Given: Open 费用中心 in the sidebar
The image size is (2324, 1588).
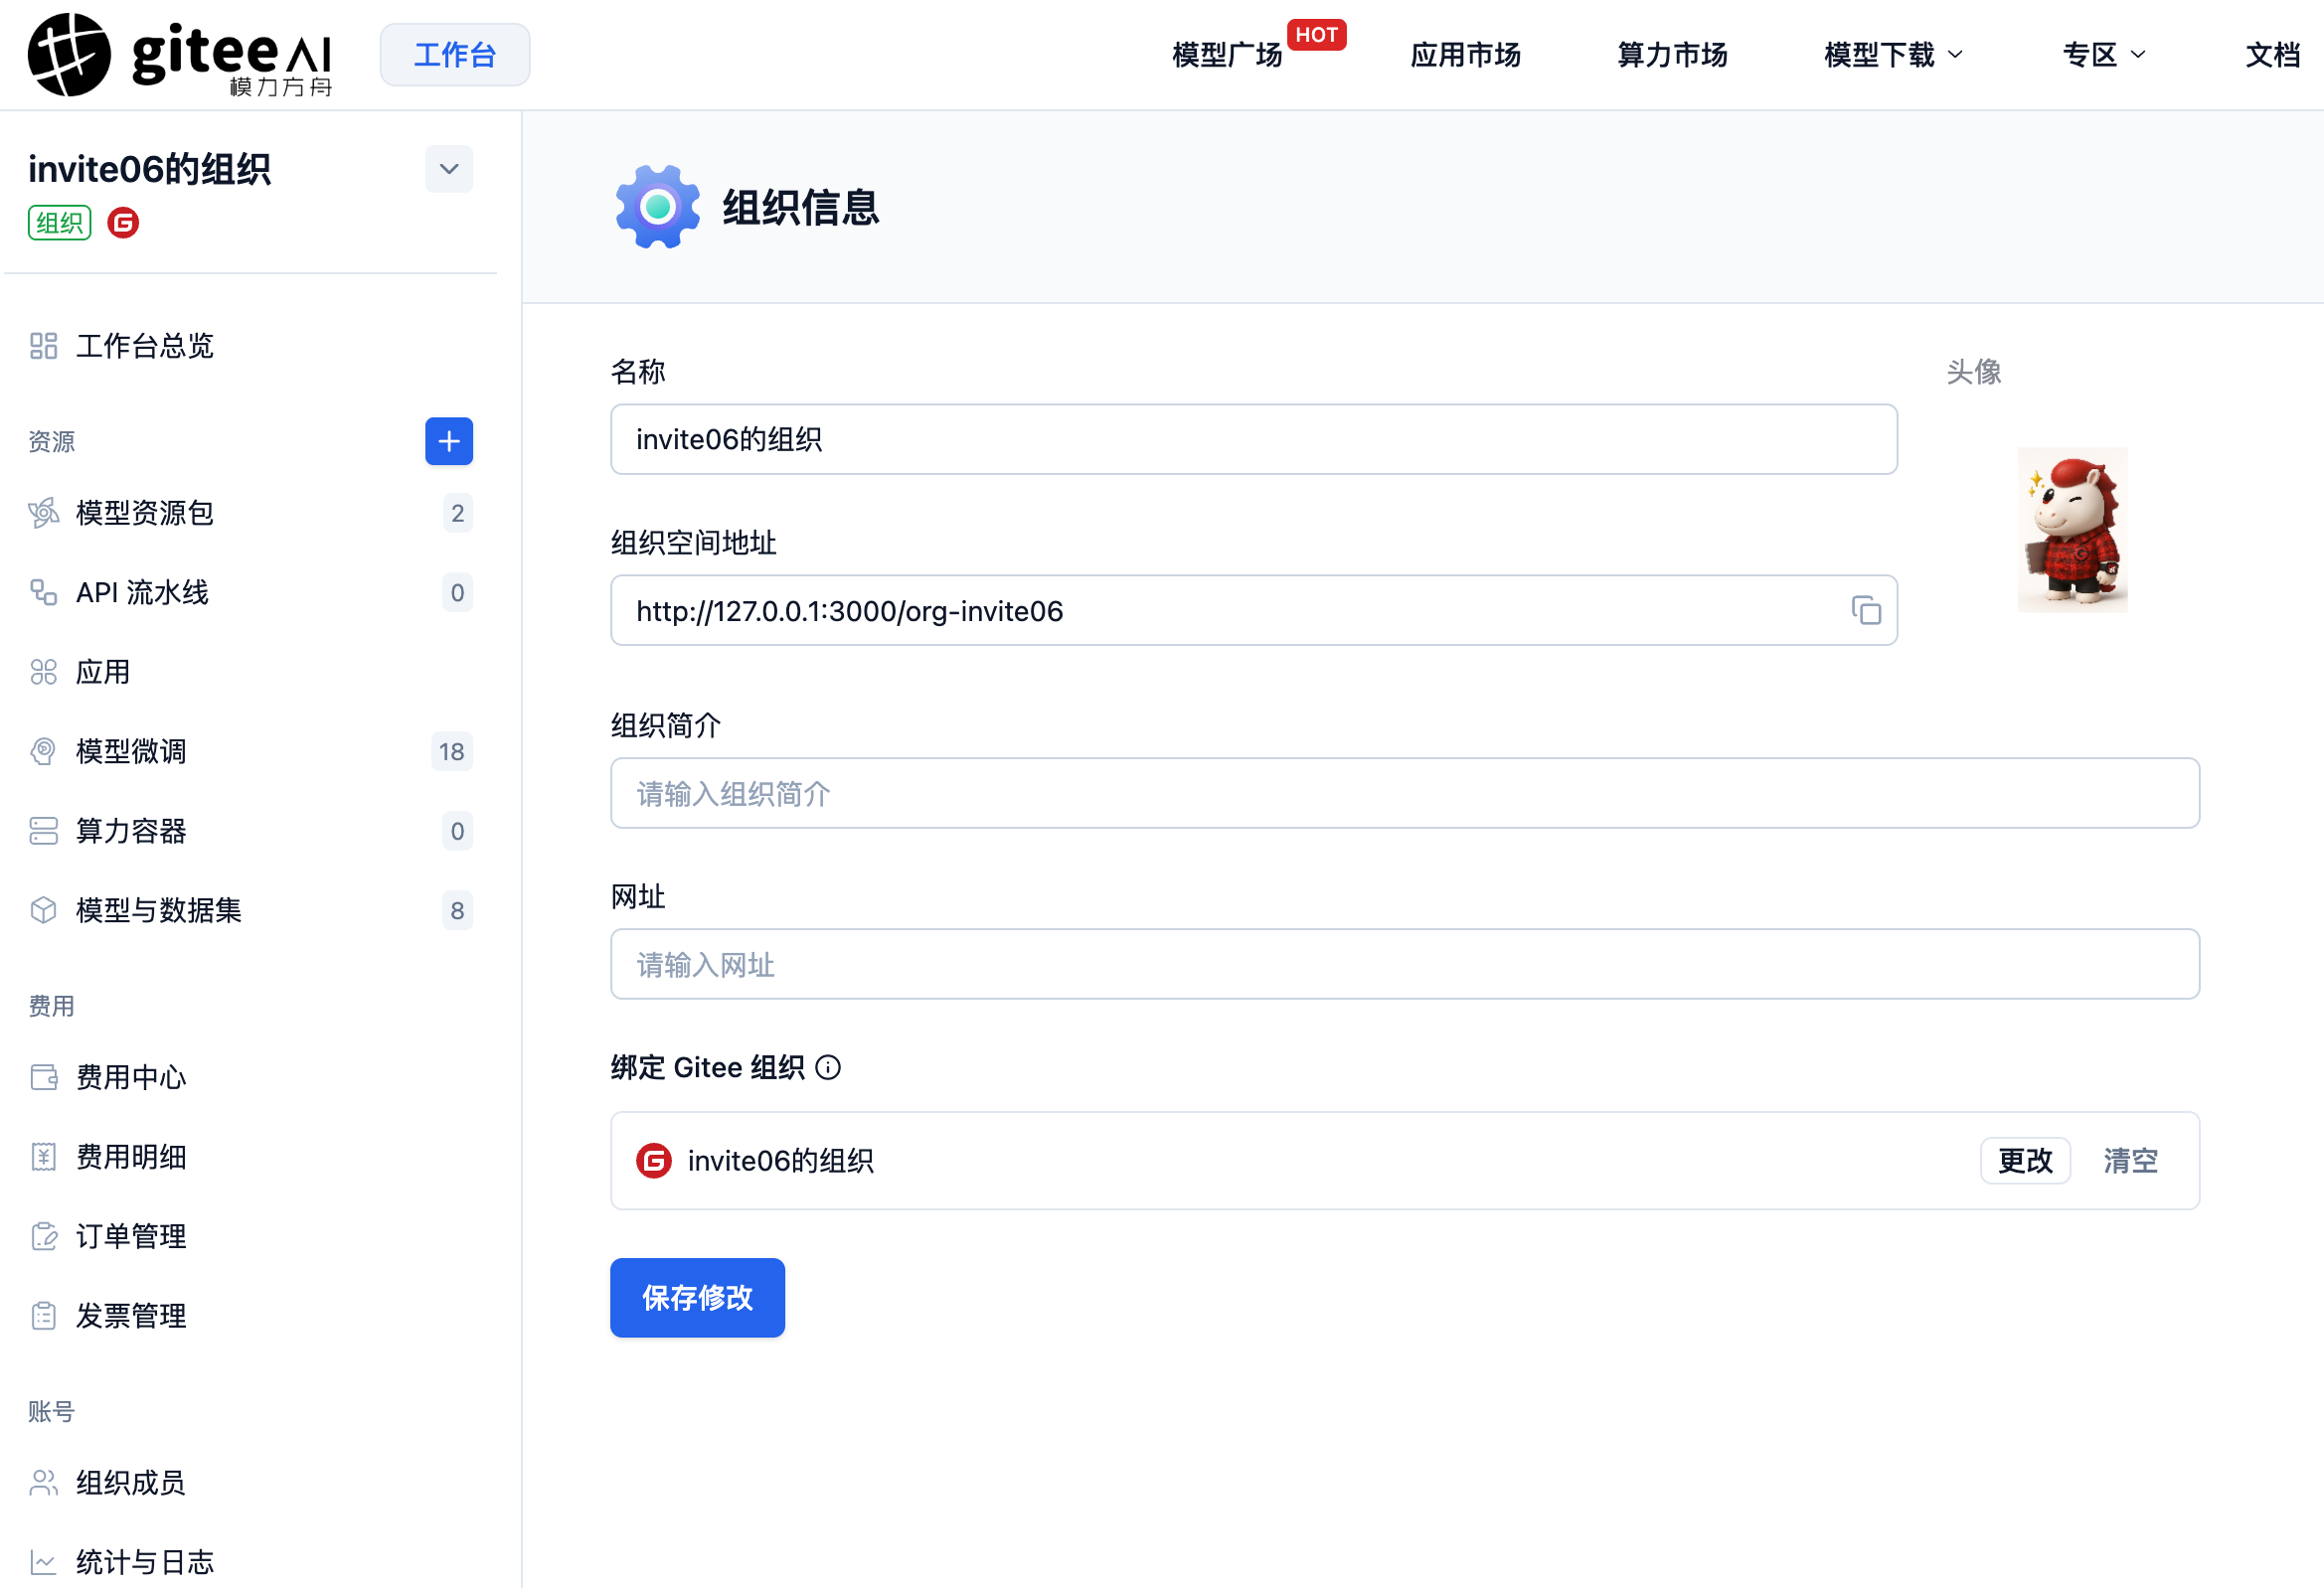Looking at the screenshot, I should pyautogui.click(x=131, y=1078).
